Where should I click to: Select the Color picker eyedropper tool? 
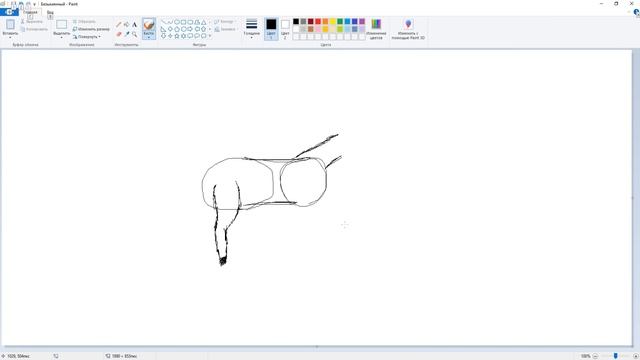coord(127,34)
